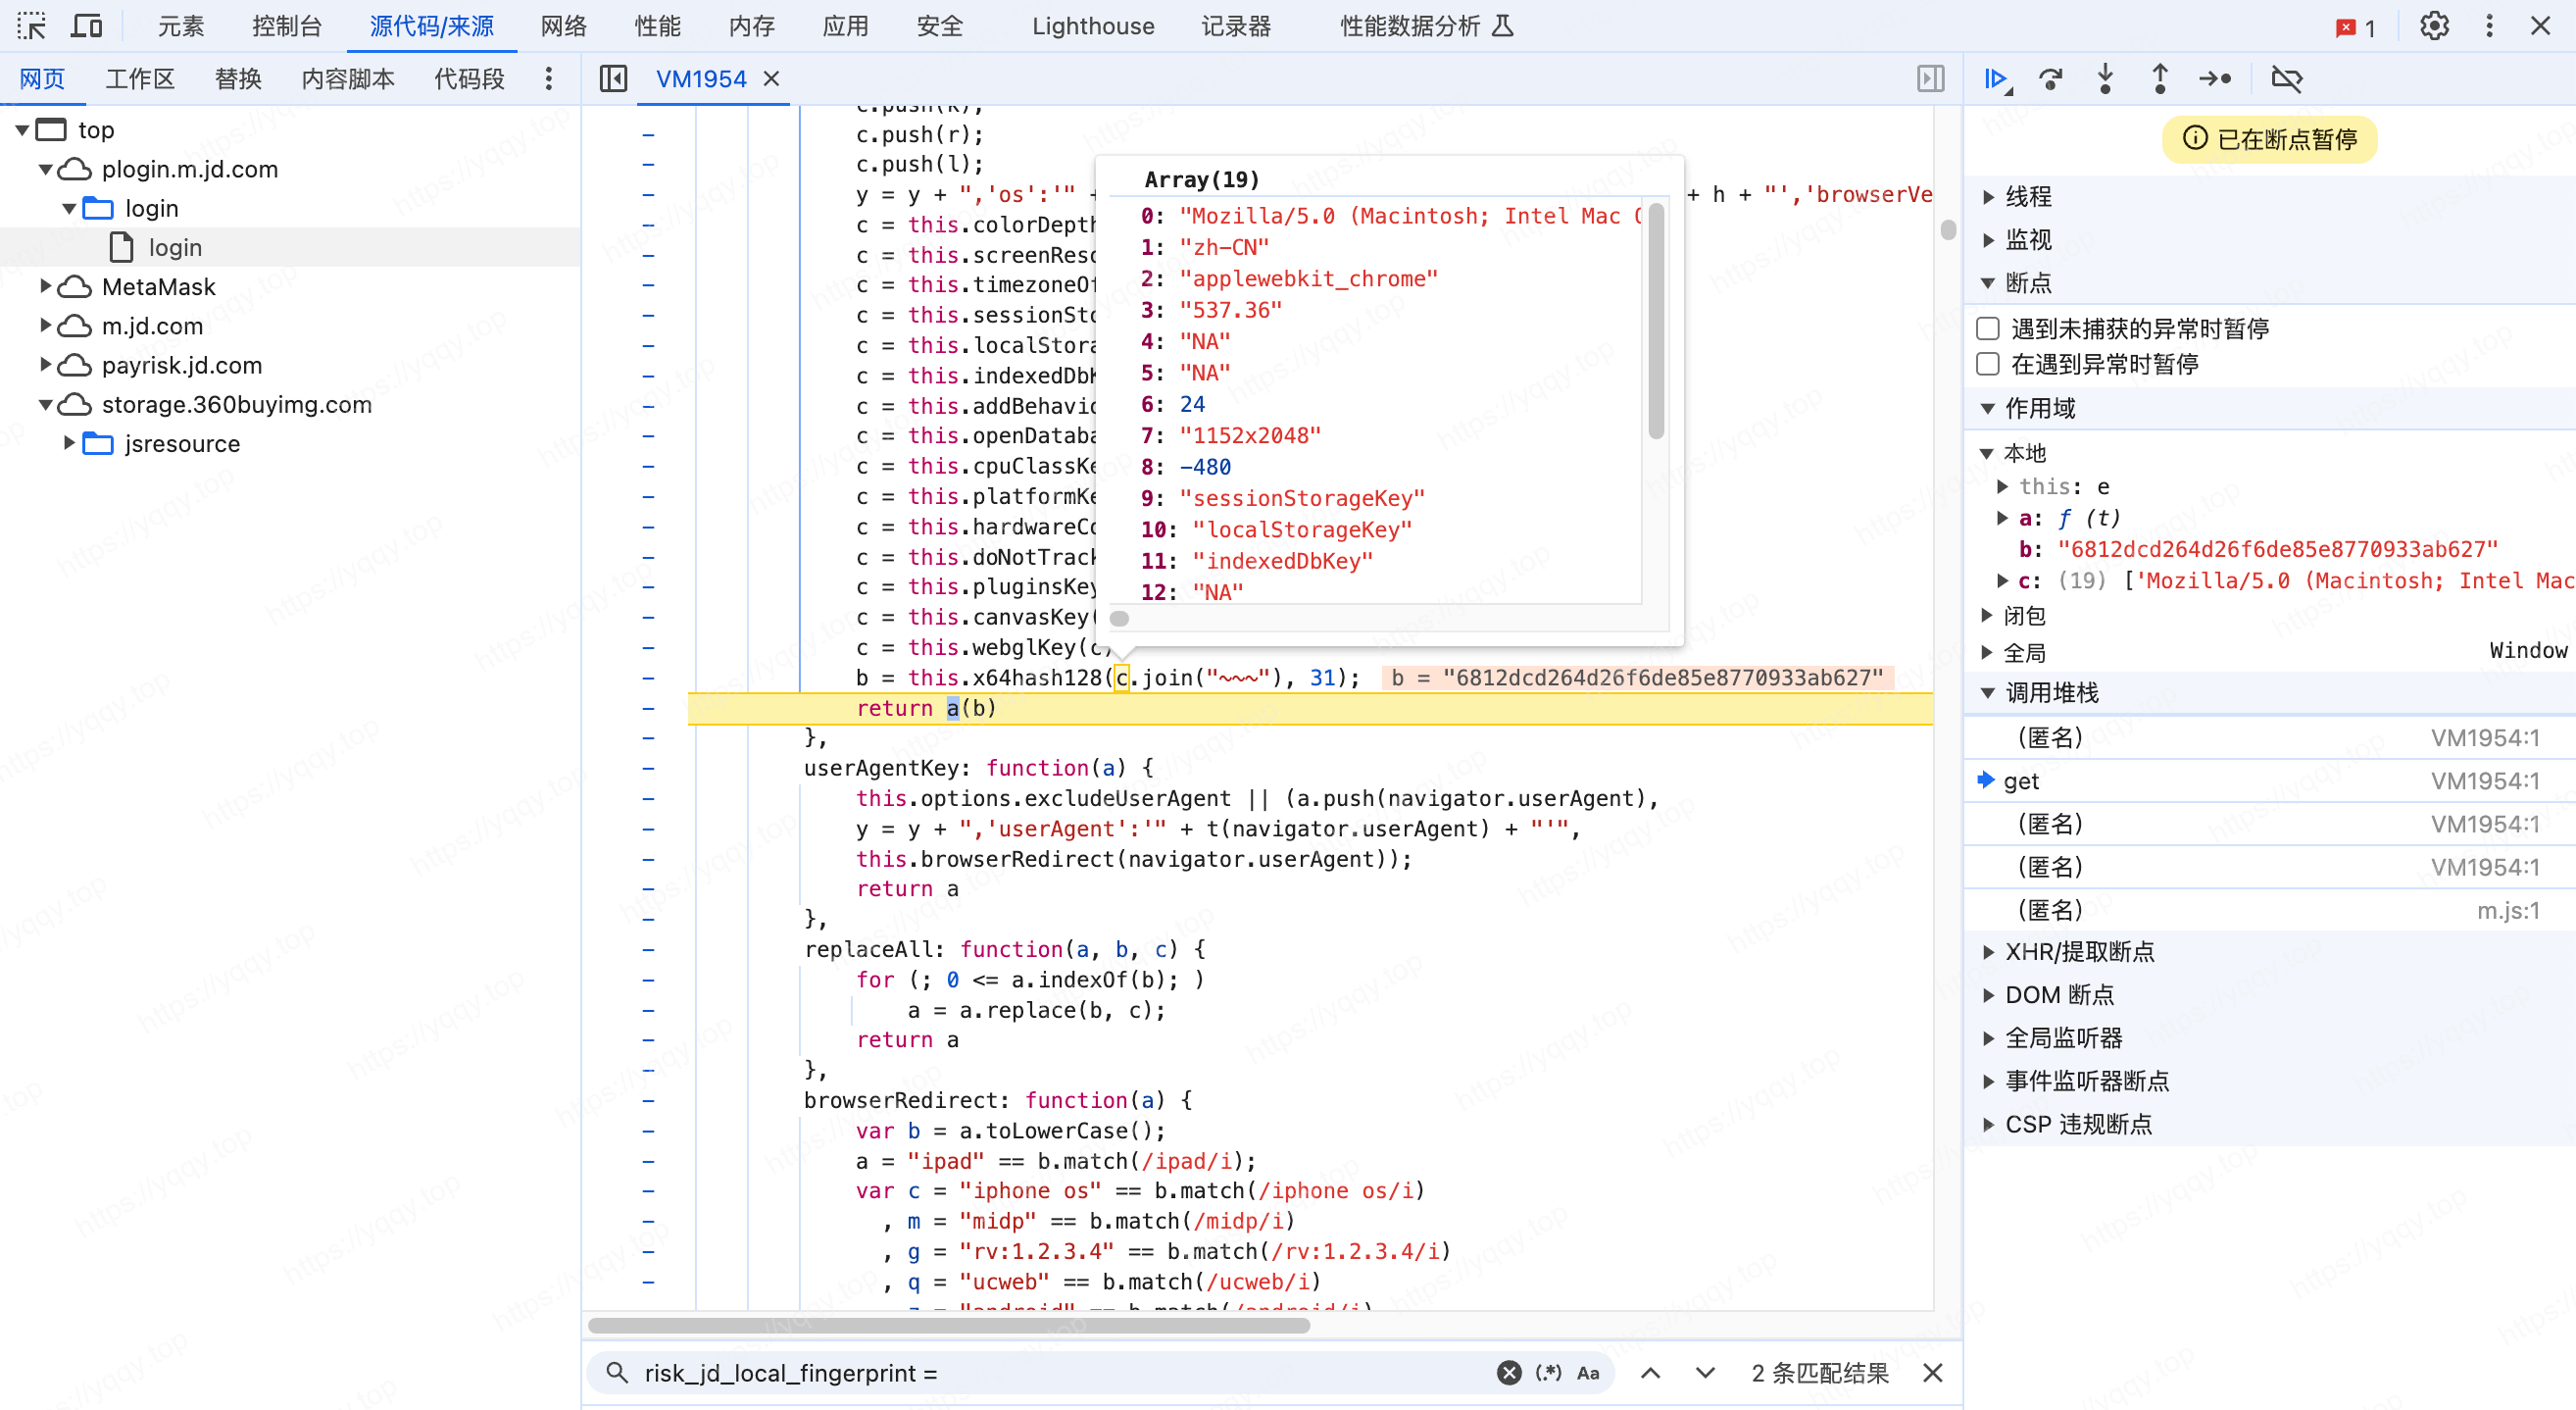
Task: Resume script execution
Action: (x=1997, y=78)
